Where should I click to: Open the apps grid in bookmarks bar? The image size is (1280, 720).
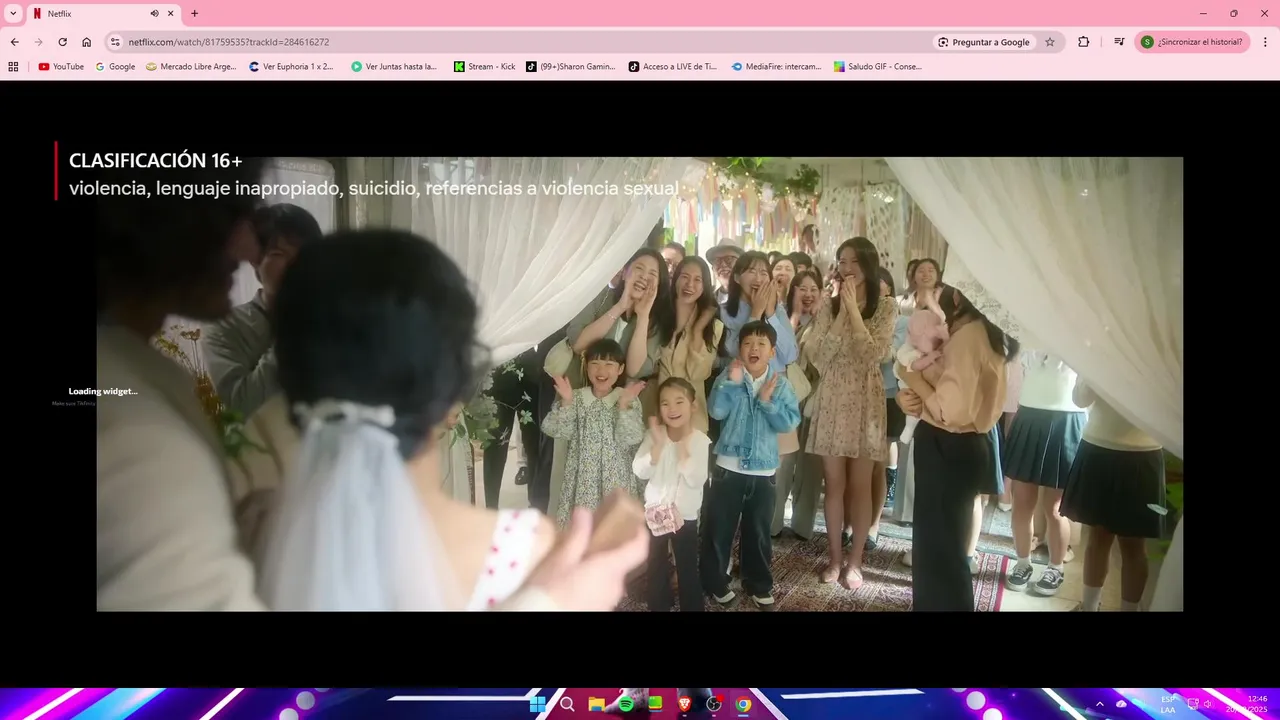point(13,67)
